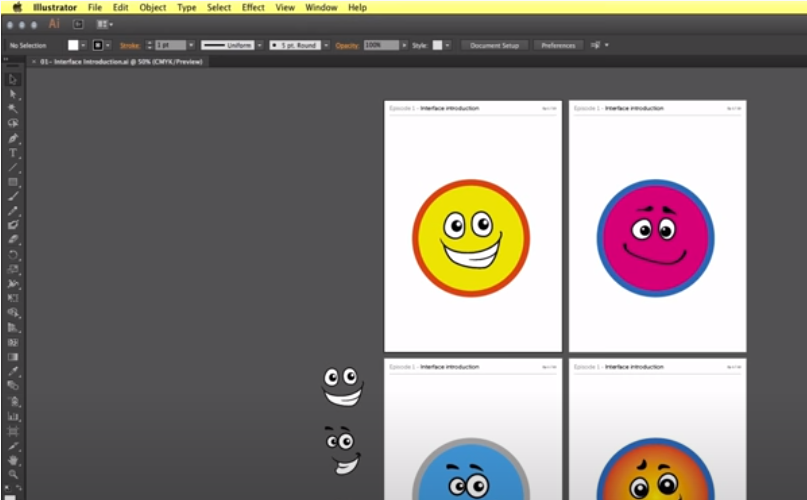Viewport: 807px width, 500px height.
Task: Open the File menu
Action: point(95,7)
